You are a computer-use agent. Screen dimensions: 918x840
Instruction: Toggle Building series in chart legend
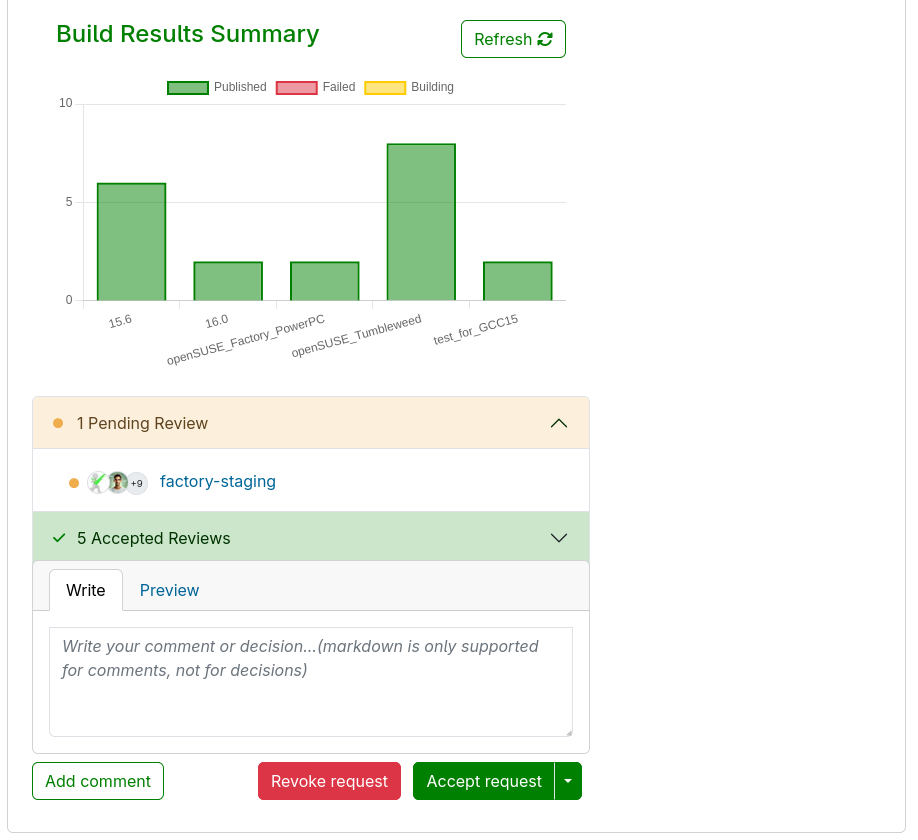tap(409, 87)
